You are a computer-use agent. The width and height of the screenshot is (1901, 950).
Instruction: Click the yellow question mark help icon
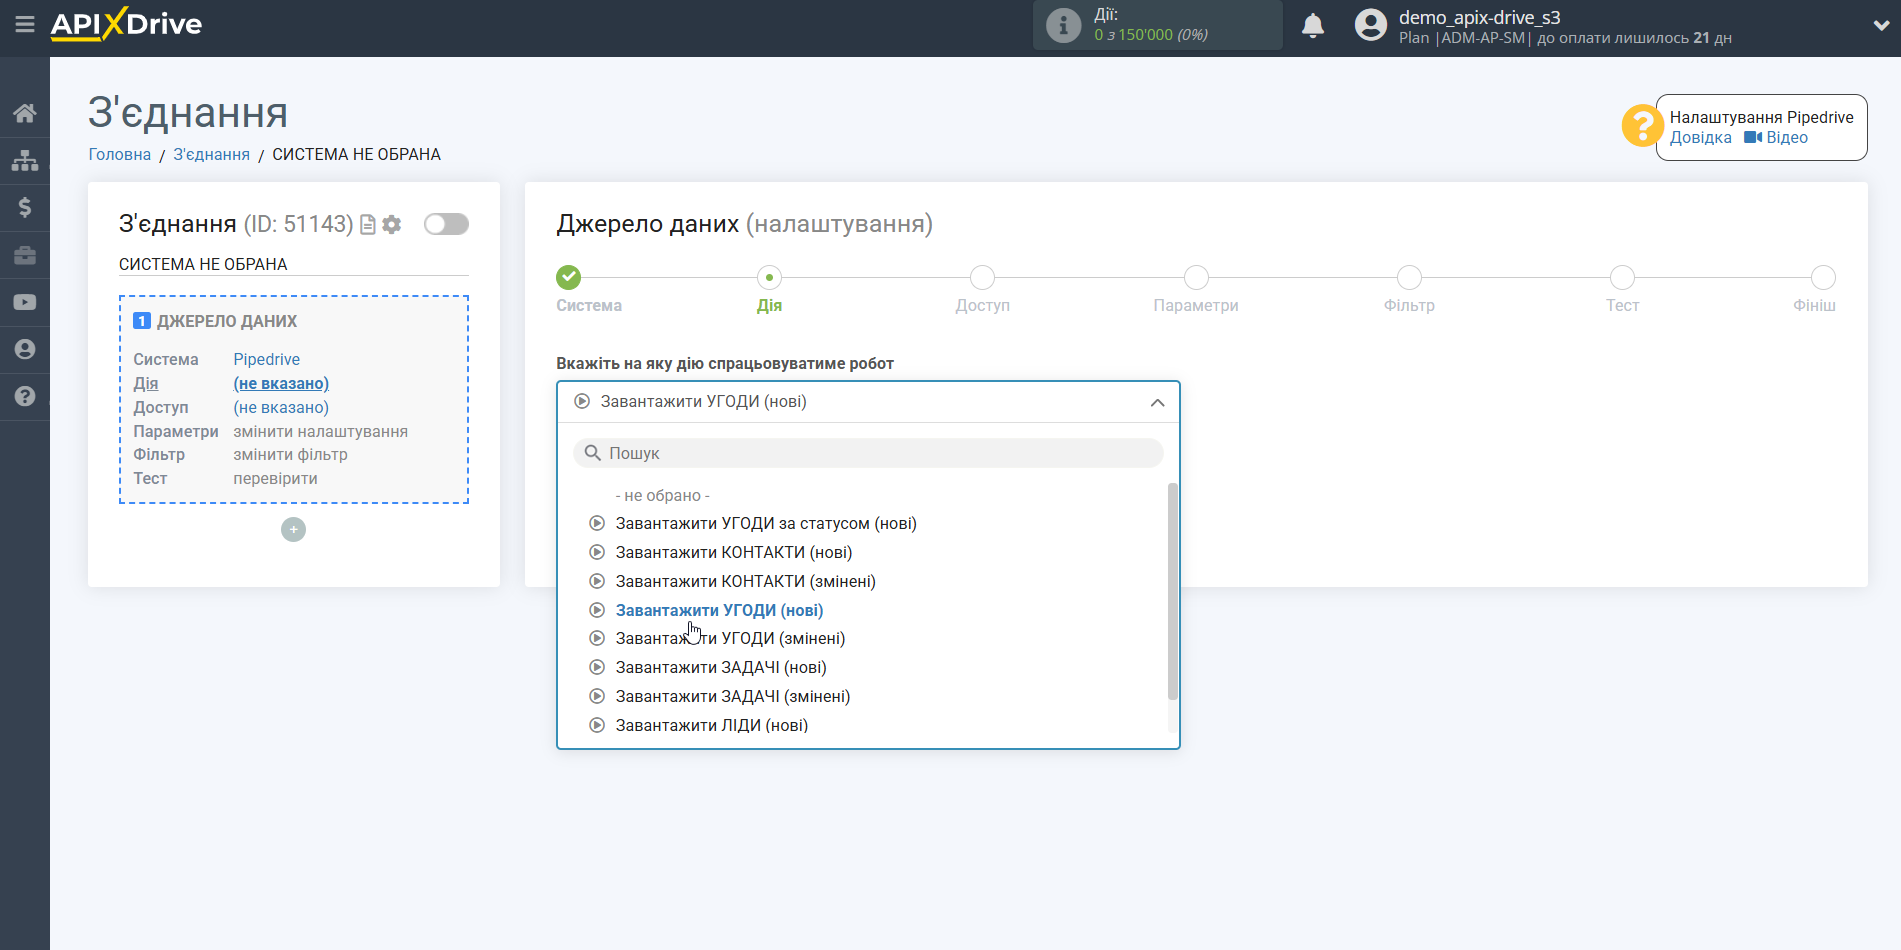click(1642, 126)
